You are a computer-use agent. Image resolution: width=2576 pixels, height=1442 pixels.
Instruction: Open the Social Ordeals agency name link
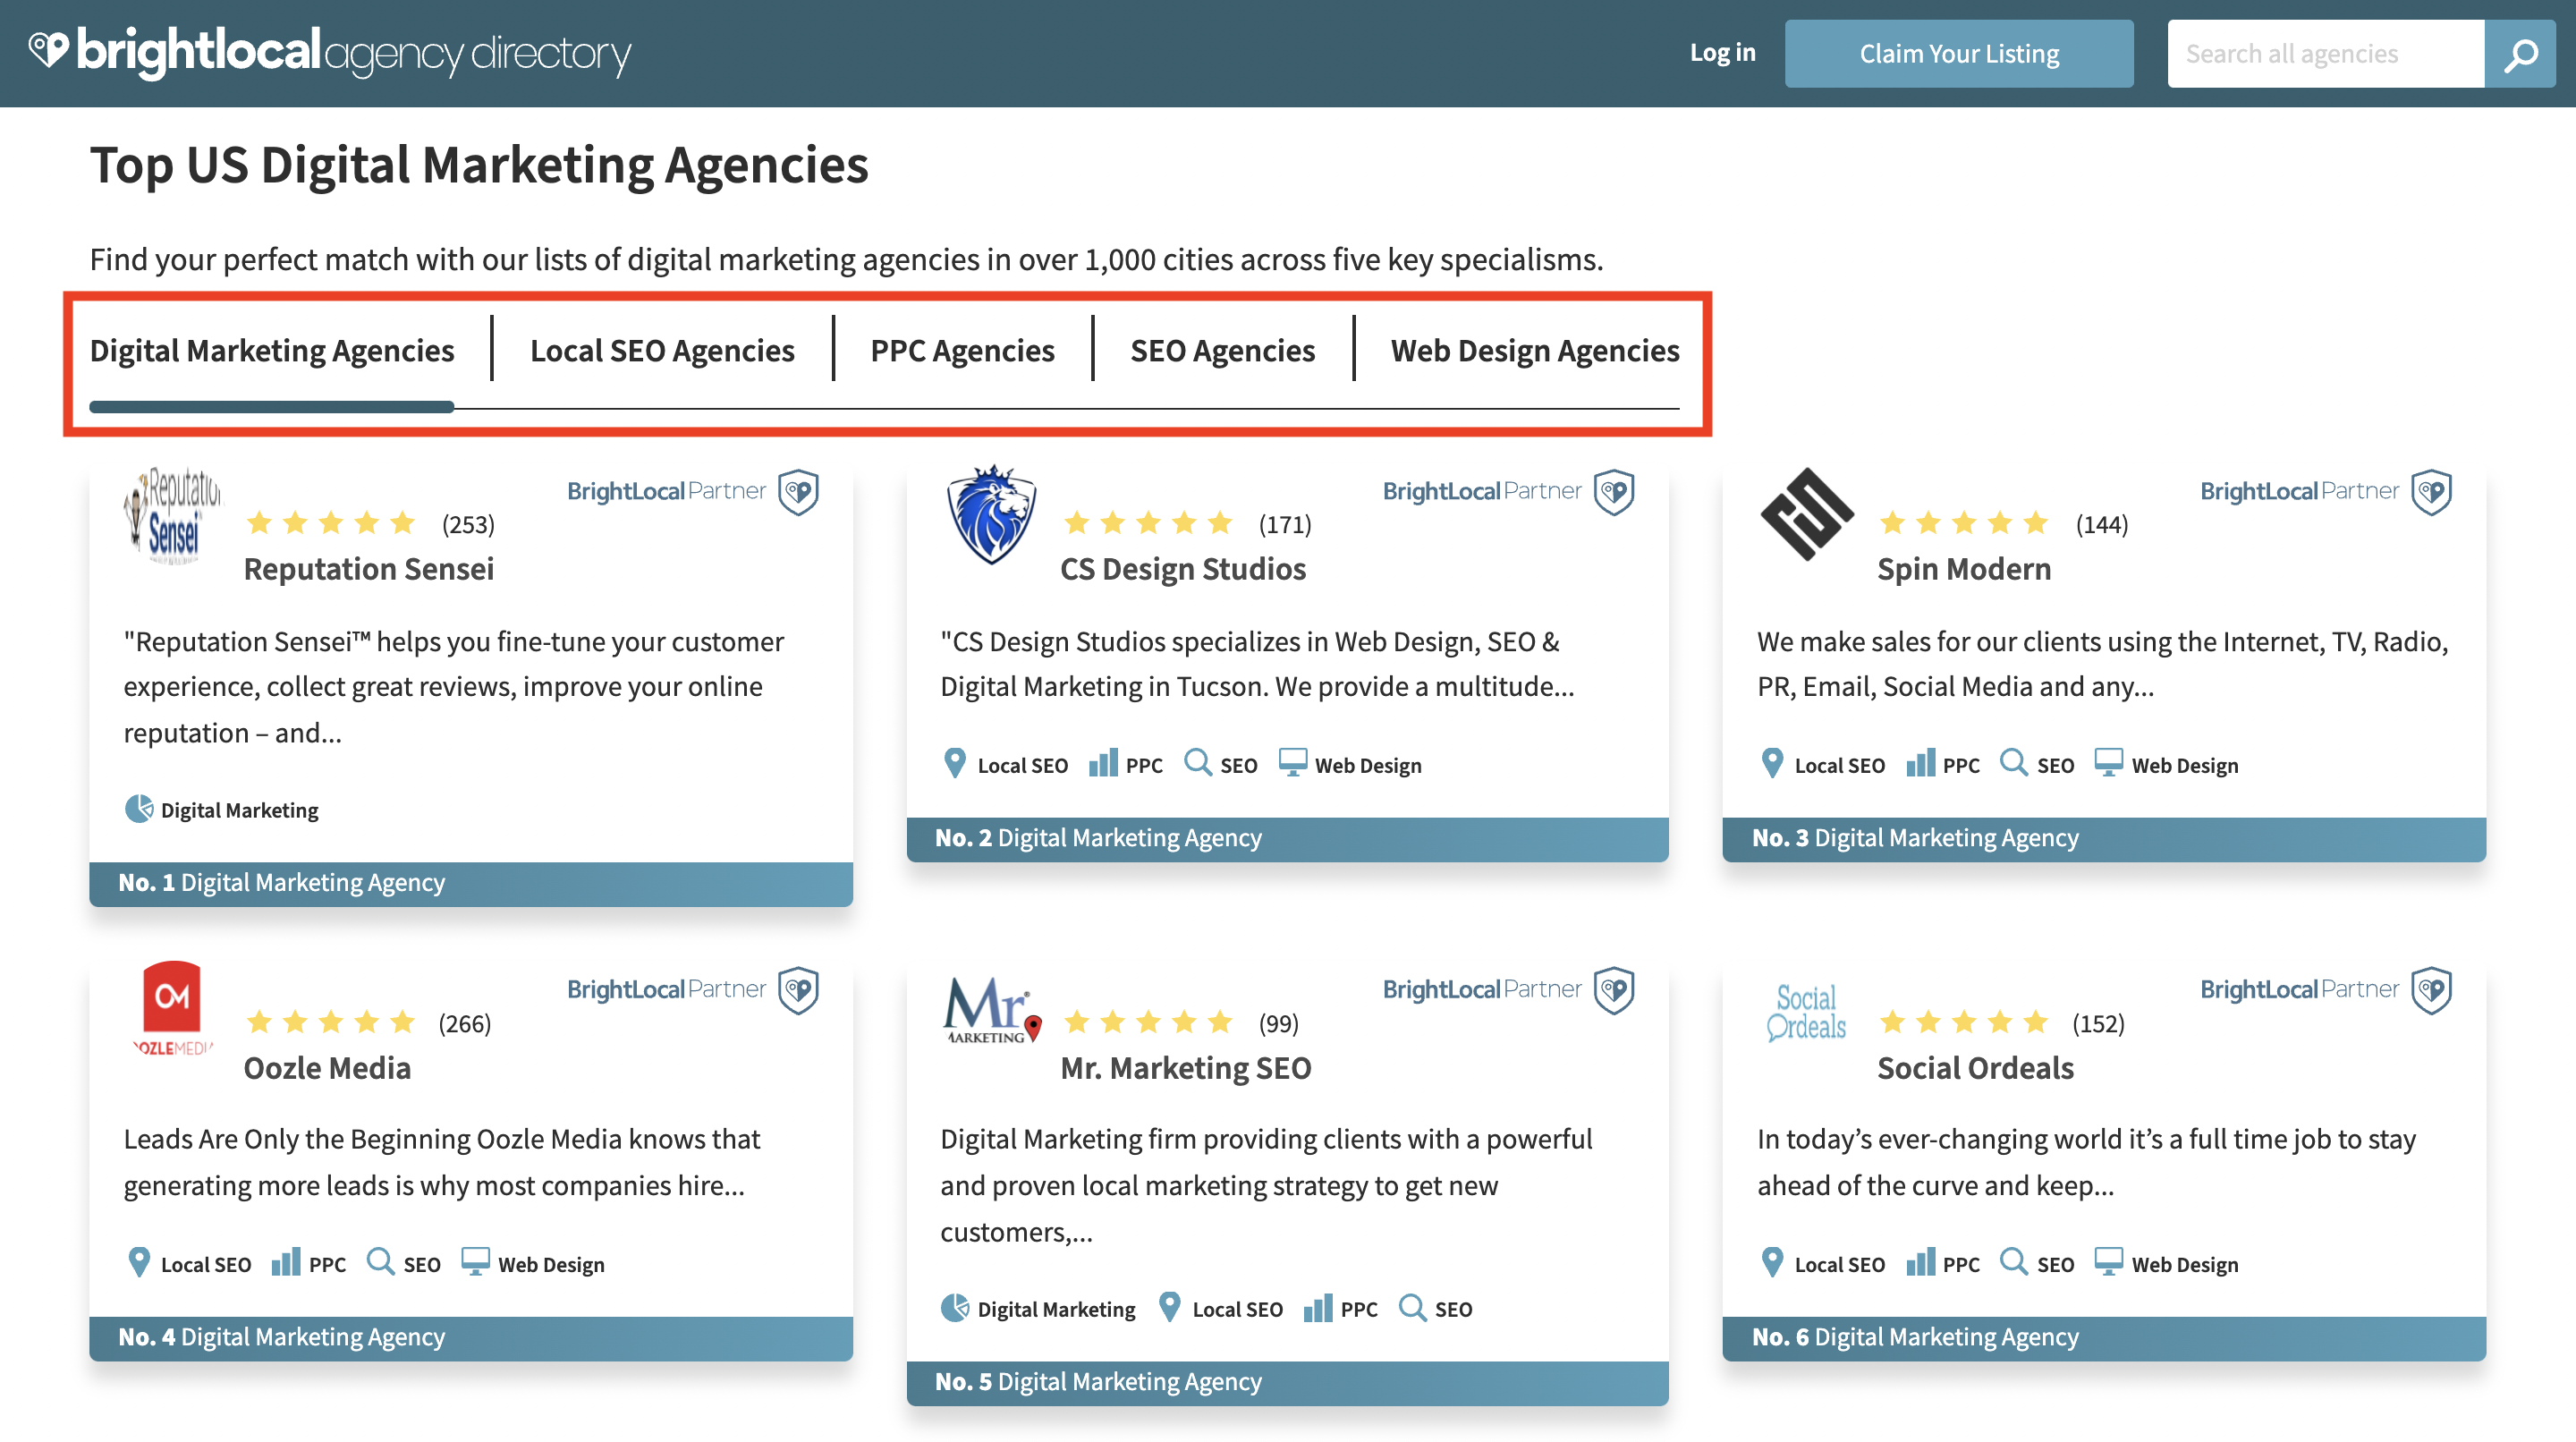click(1975, 1068)
